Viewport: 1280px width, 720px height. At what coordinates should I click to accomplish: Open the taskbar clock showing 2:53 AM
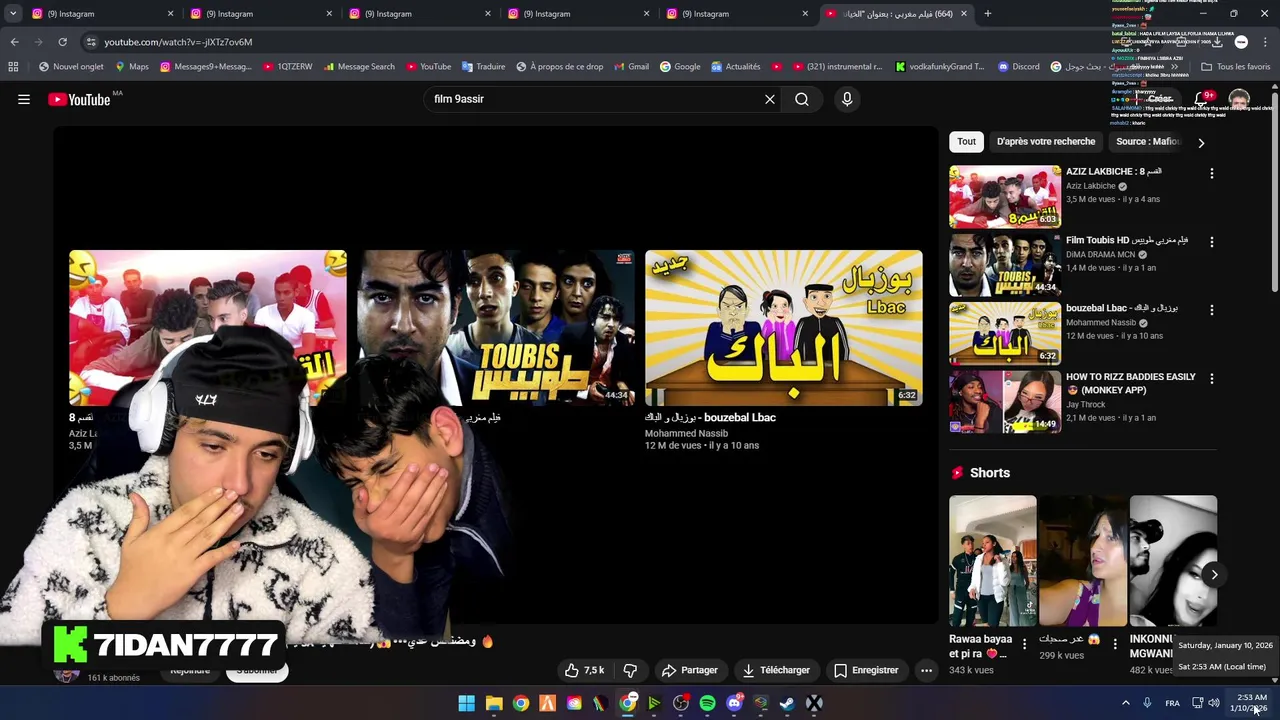point(1250,703)
